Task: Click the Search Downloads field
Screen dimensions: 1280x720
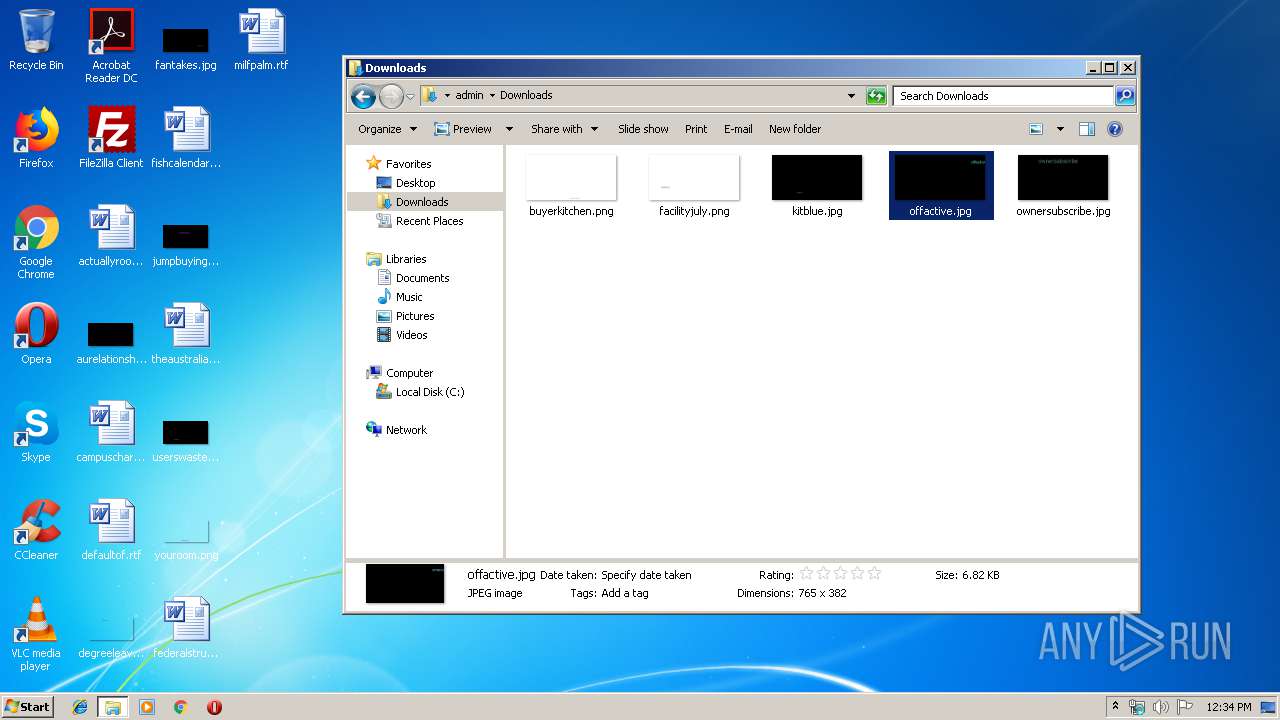Action: coord(1003,96)
